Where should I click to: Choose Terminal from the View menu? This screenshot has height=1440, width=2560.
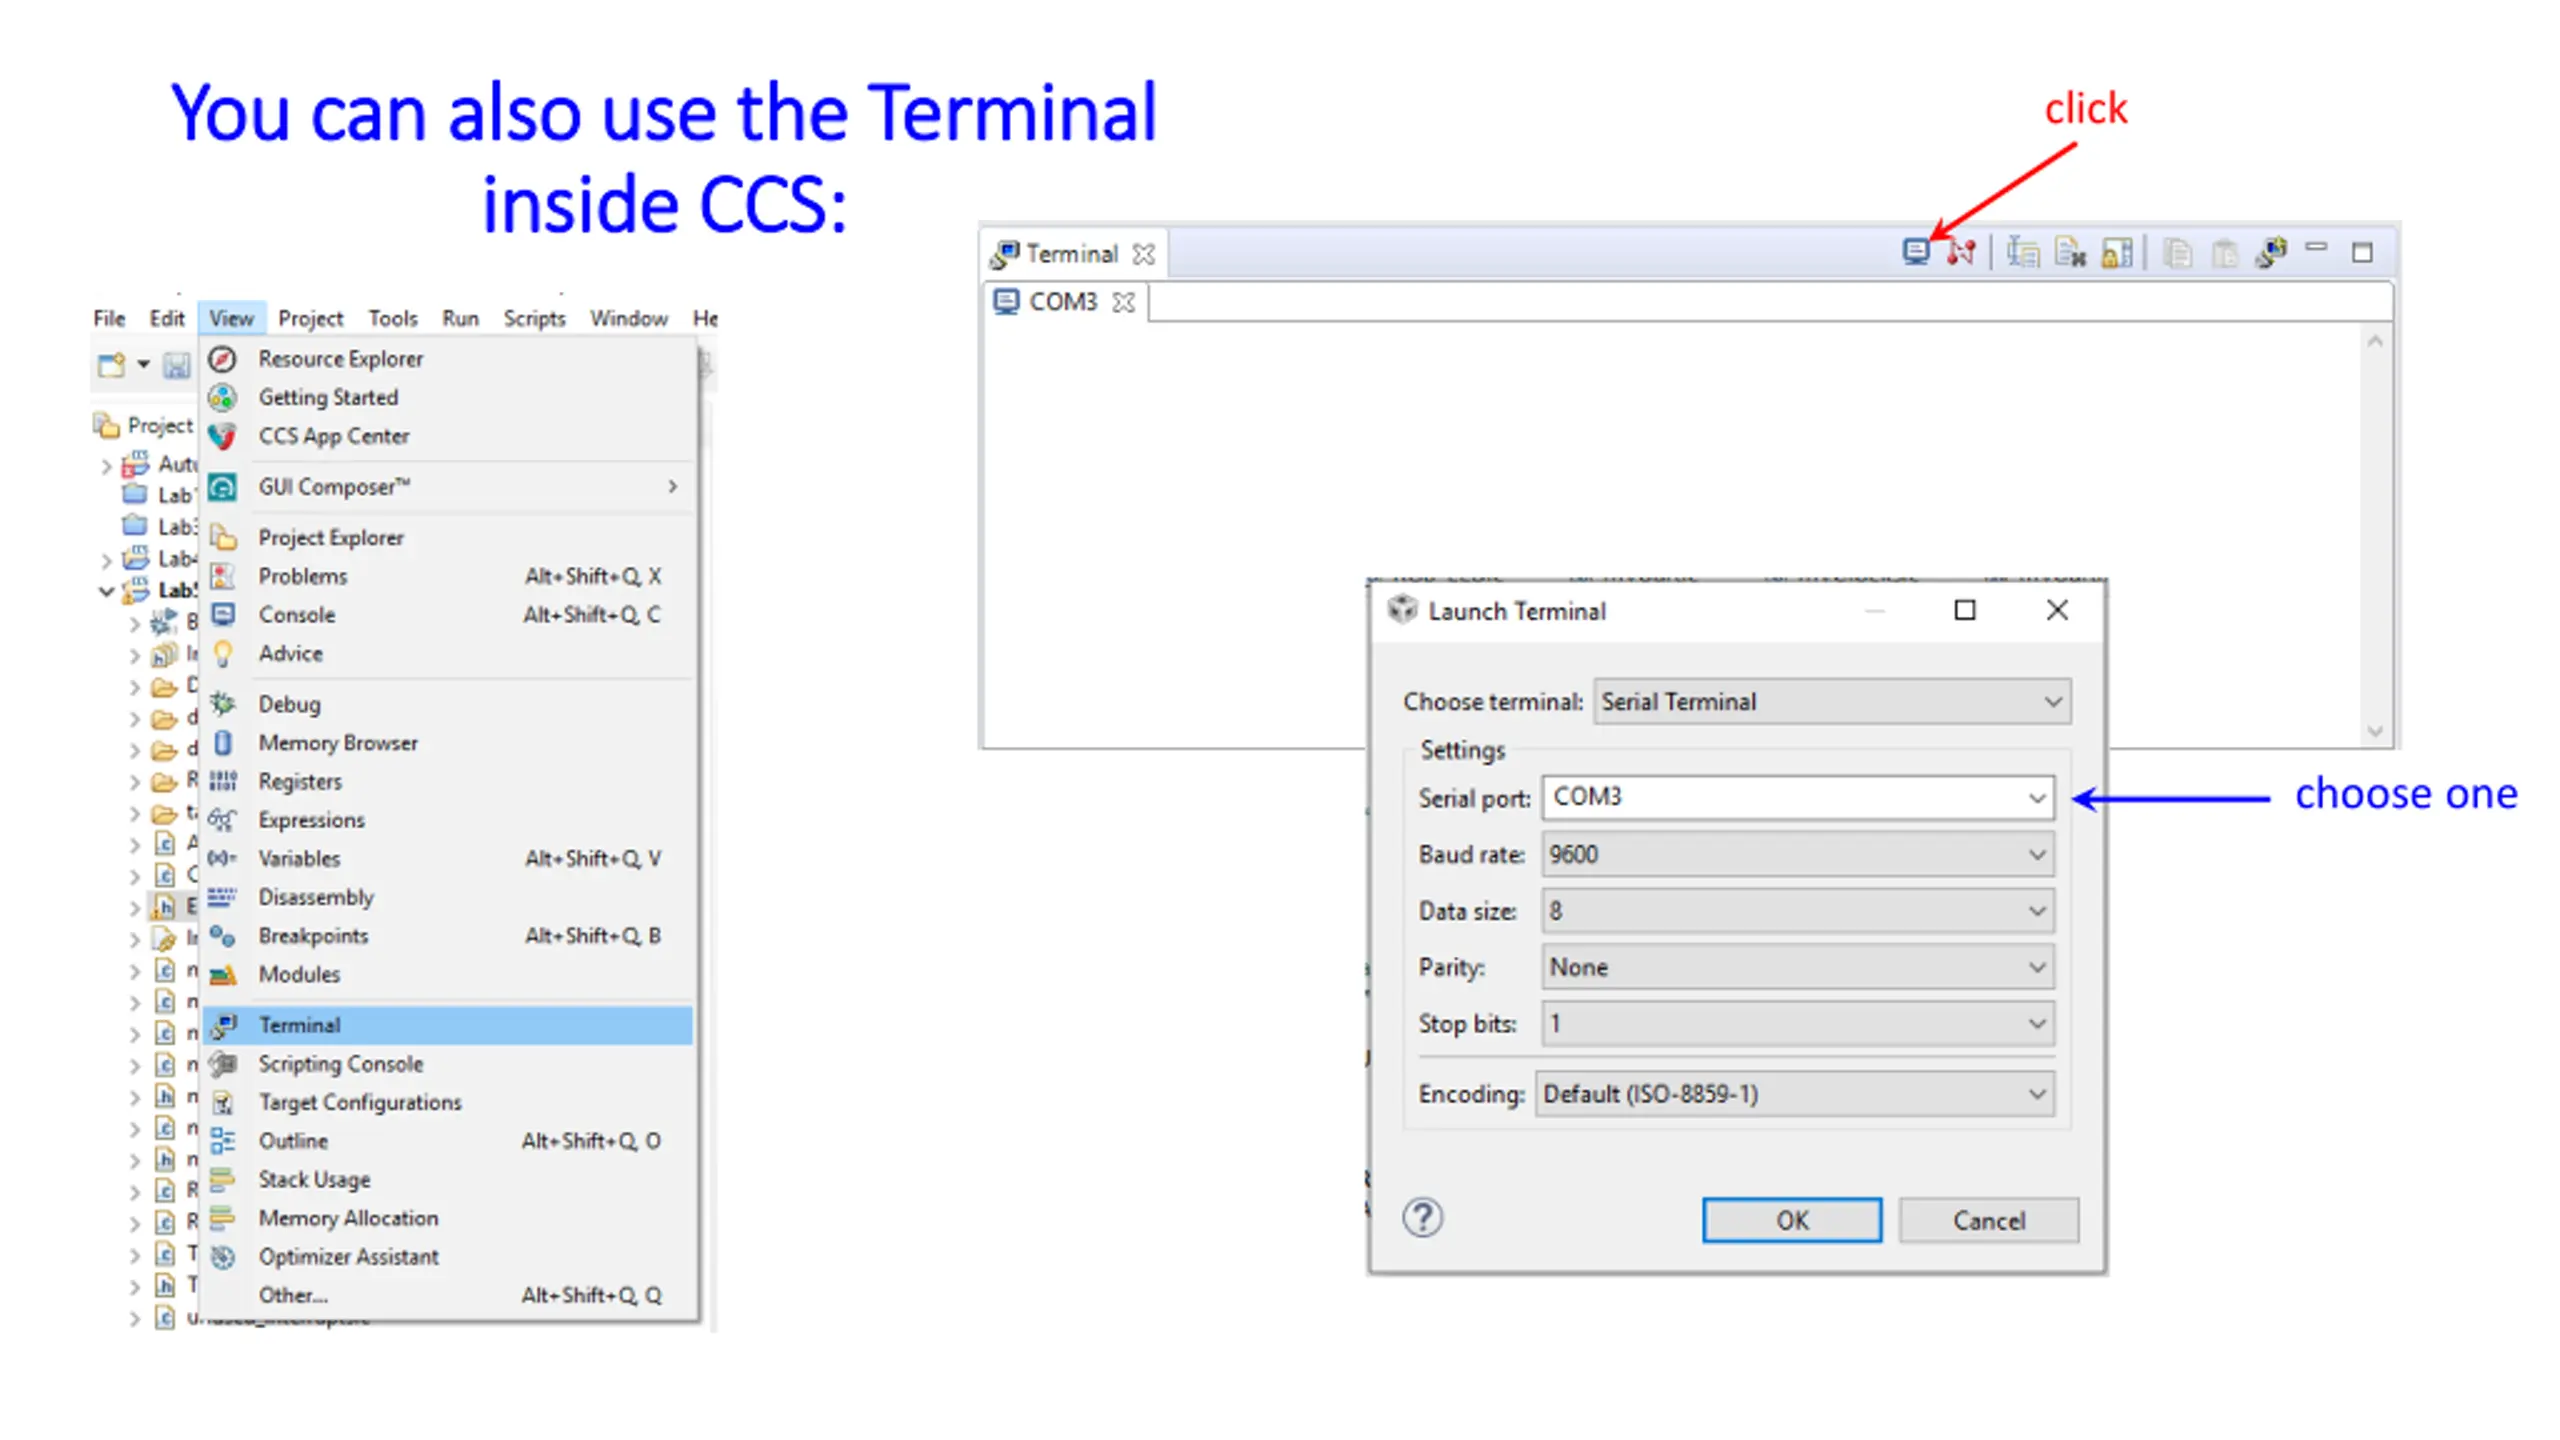pos(448,1025)
